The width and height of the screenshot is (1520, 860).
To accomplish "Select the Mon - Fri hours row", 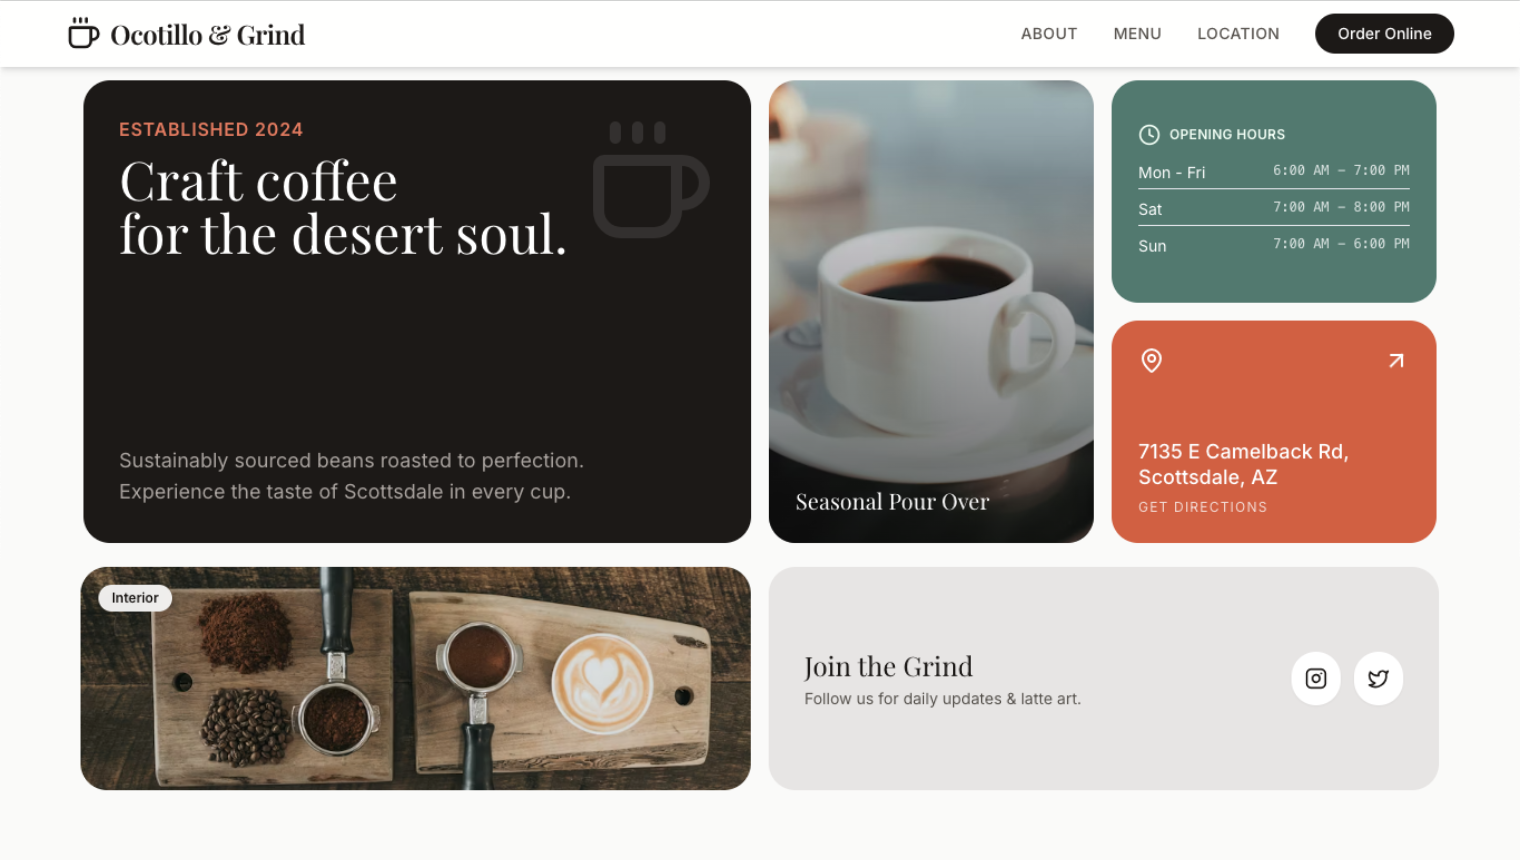I will point(1274,172).
